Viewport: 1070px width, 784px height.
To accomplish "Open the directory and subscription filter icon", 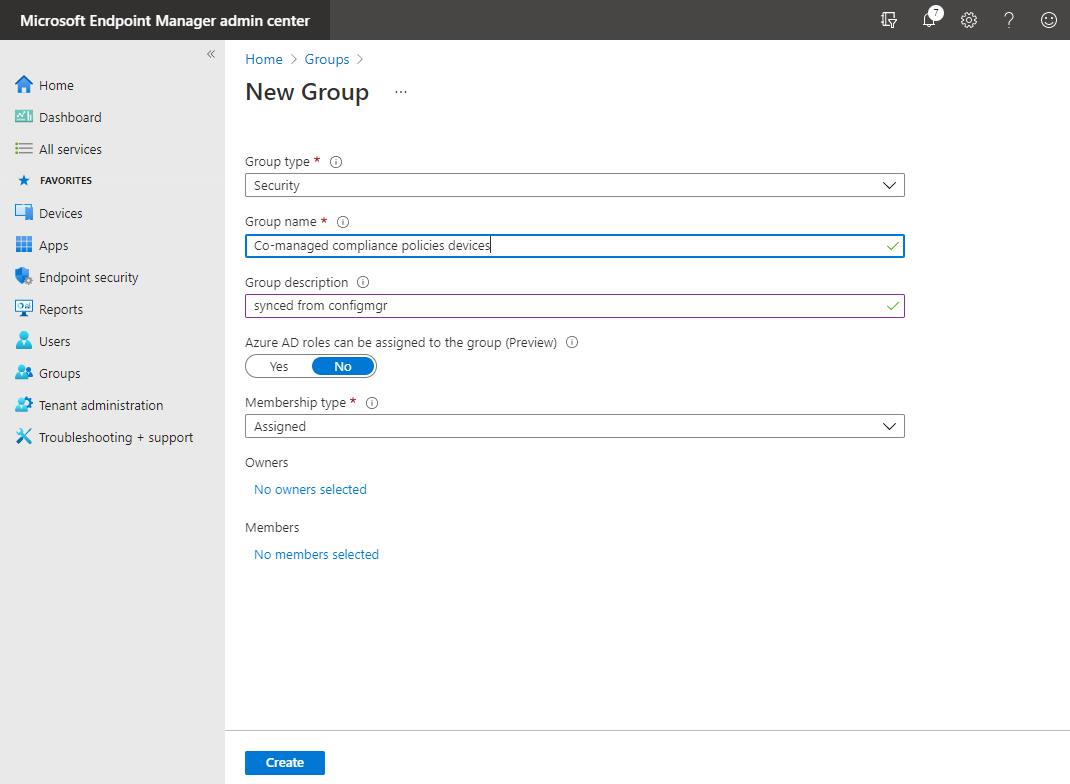I will [888, 20].
